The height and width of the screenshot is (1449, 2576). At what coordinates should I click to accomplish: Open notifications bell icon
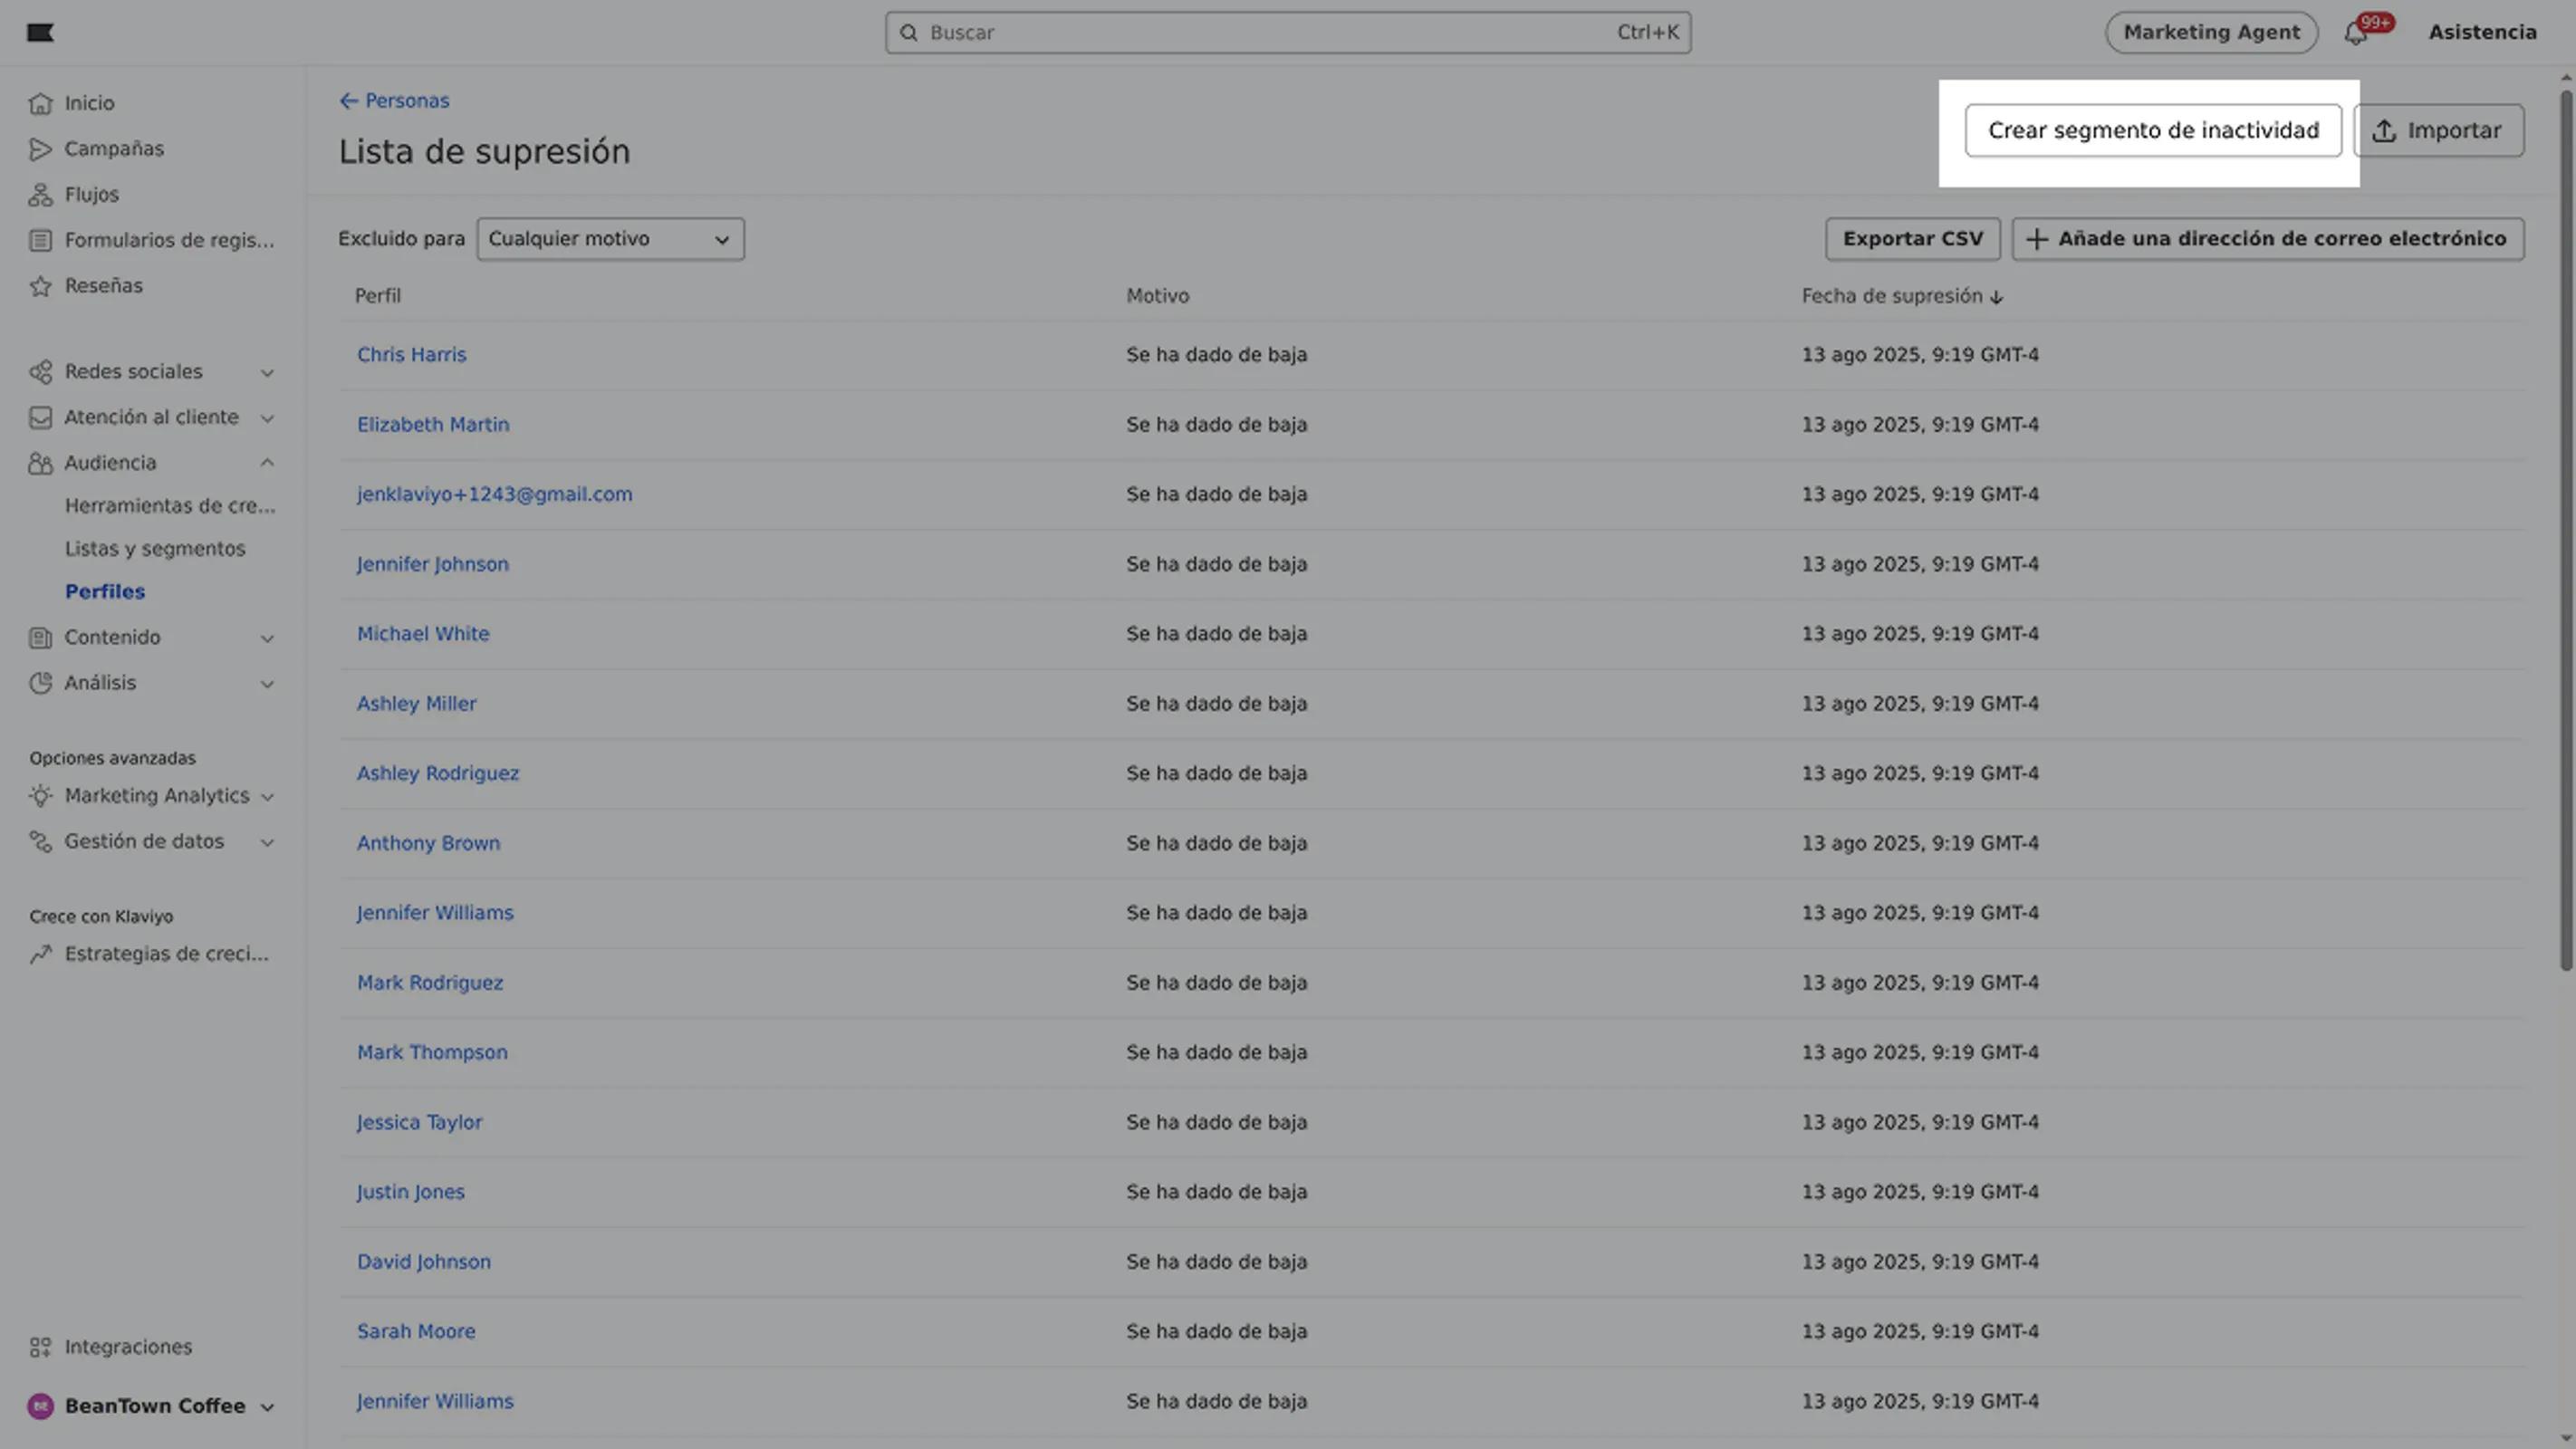coord(2355,33)
